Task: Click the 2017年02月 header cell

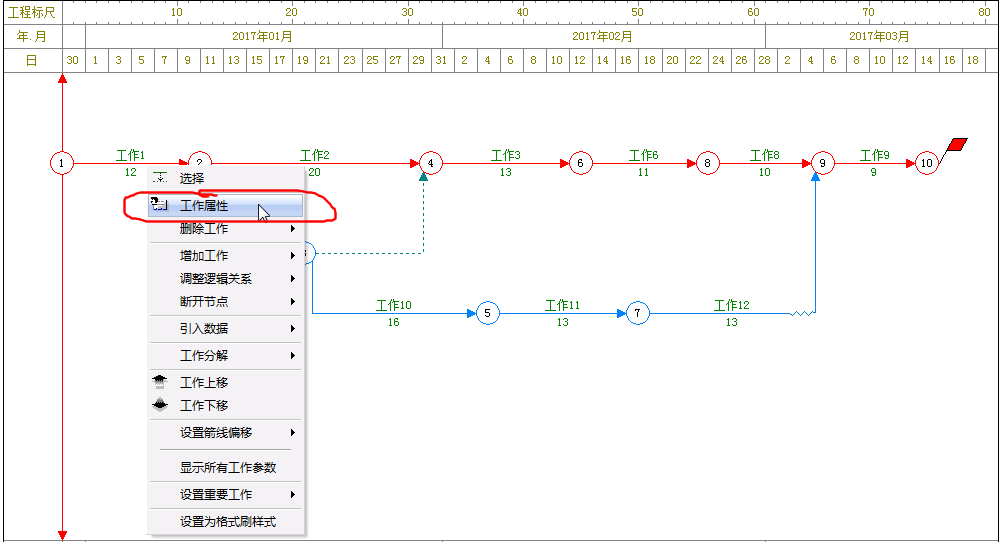Action: coord(603,36)
